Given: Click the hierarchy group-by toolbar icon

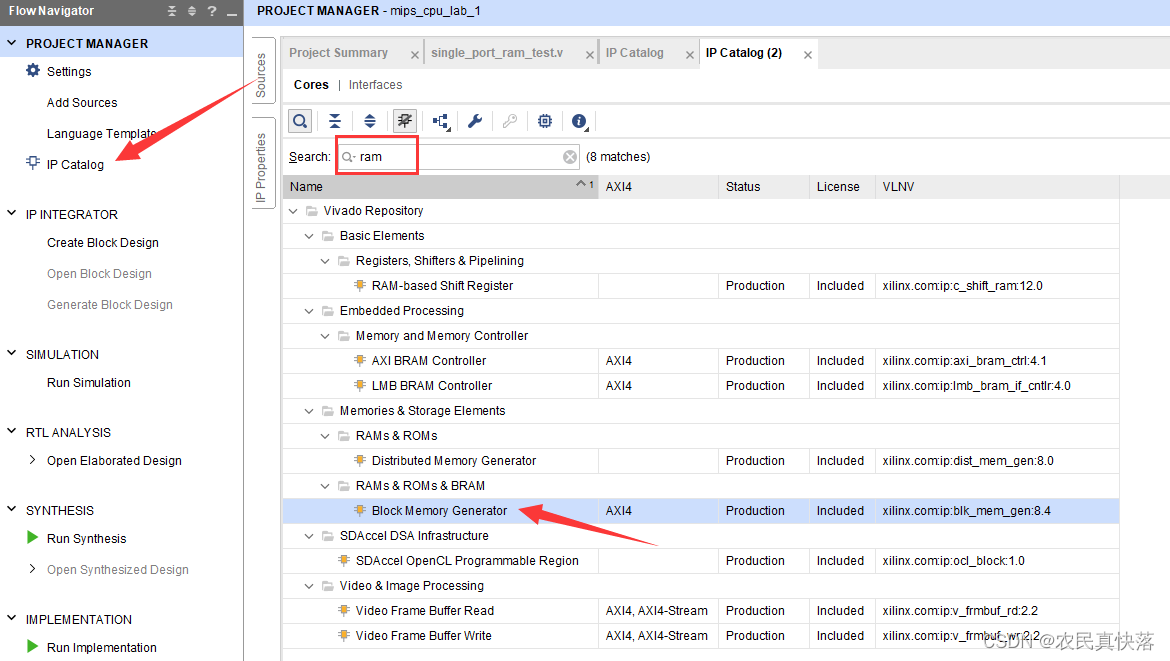Looking at the screenshot, I should click(x=440, y=121).
